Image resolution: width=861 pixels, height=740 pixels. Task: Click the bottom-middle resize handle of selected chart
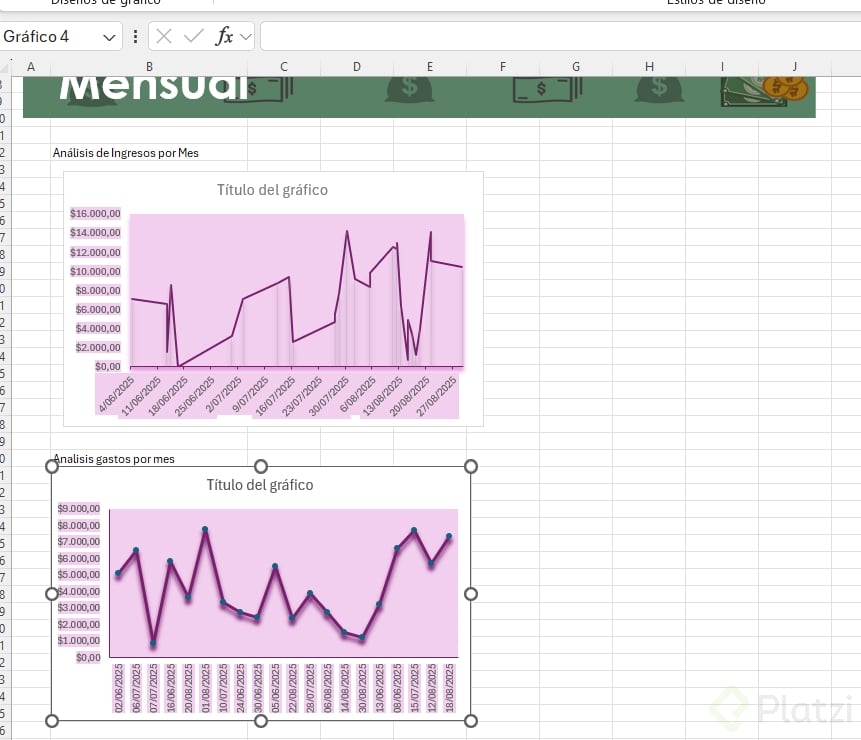261,721
